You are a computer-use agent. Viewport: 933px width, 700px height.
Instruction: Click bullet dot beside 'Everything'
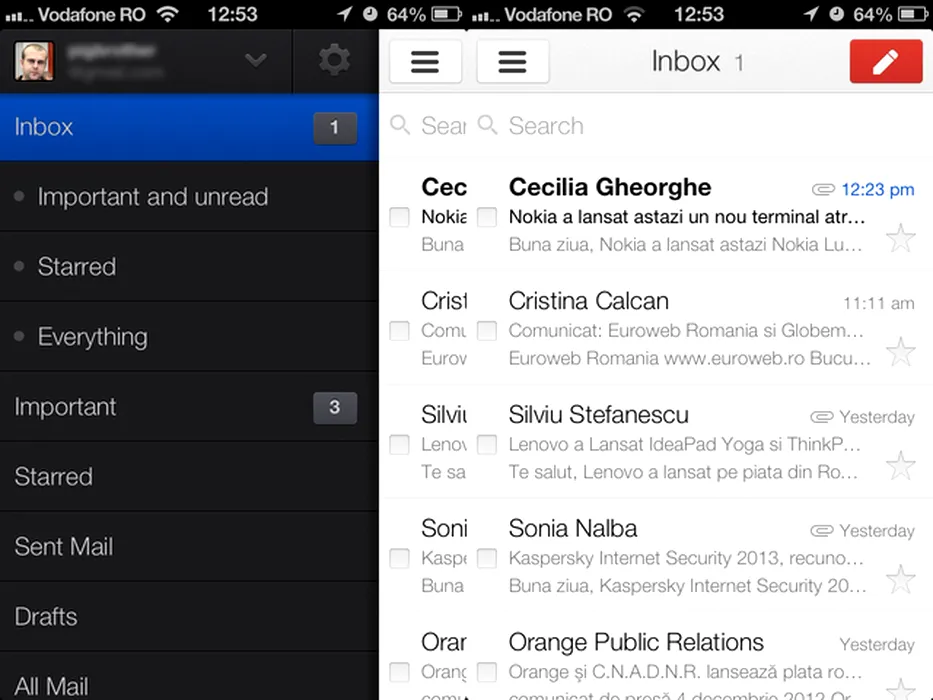coord(19,336)
